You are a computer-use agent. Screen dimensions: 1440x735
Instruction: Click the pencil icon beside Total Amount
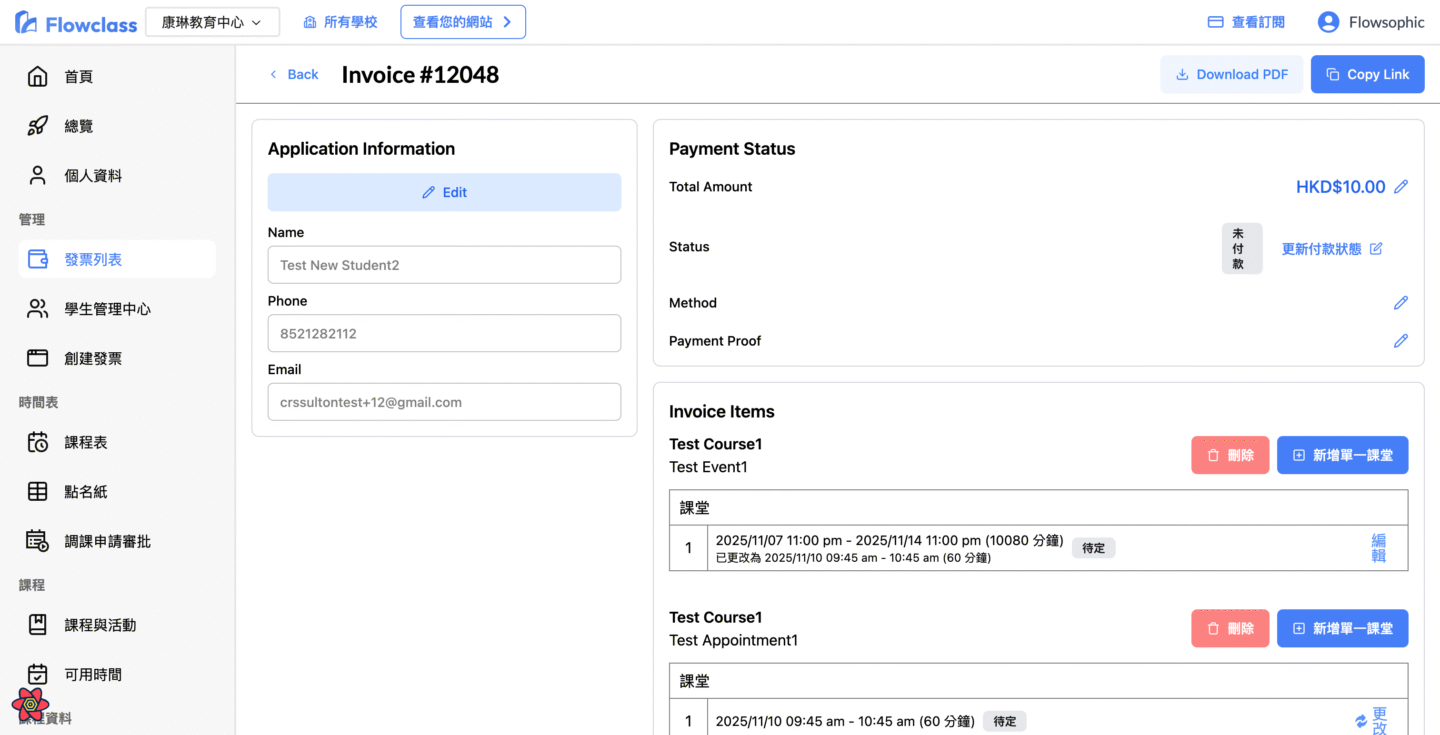point(1401,187)
